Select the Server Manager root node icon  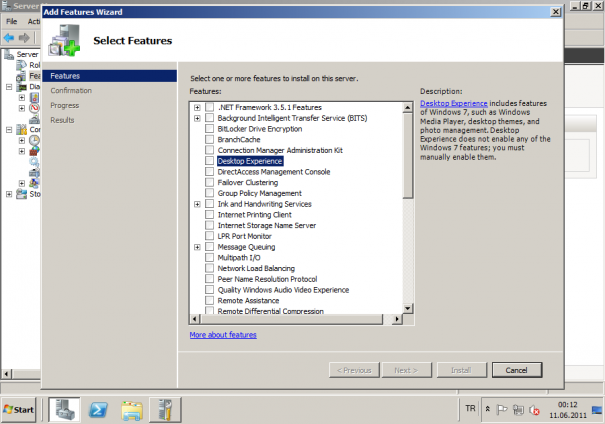point(9,54)
